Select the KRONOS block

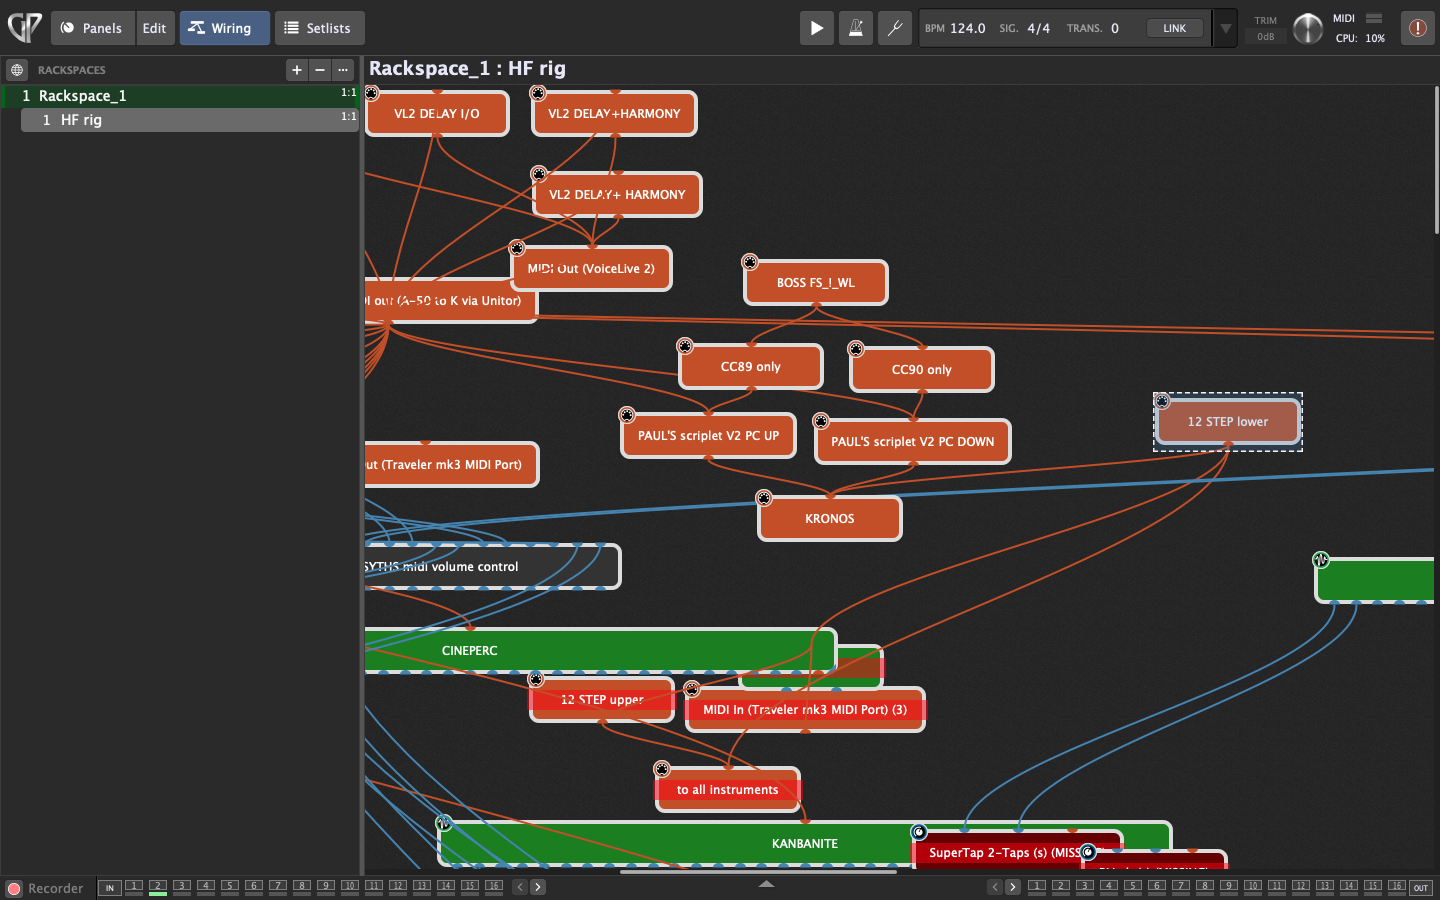click(x=830, y=519)
